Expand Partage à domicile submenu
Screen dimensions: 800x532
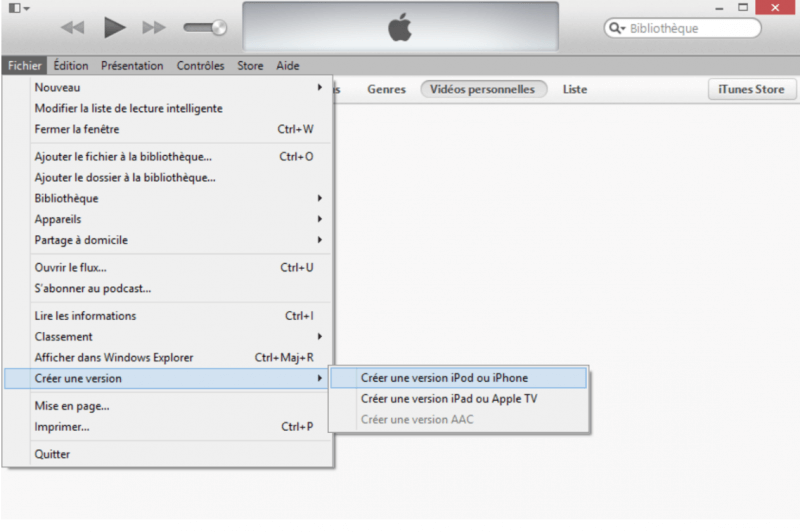point(167,240)
